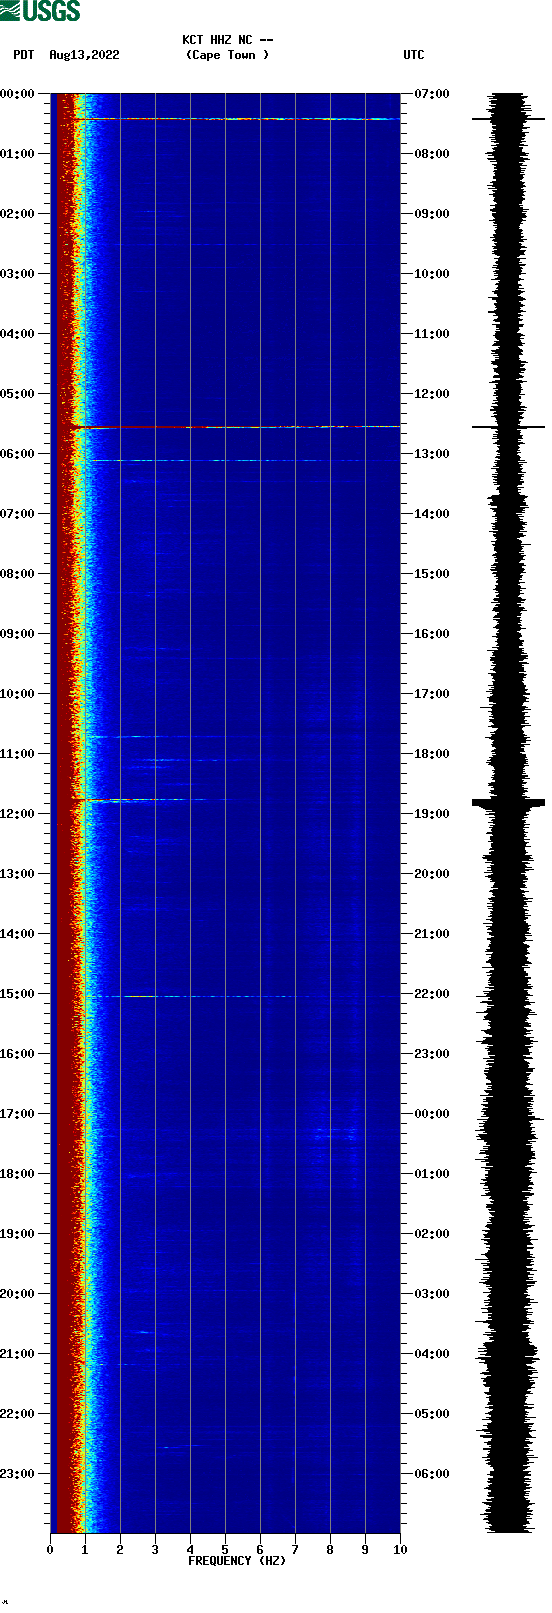Click the spectrogram event line near 00:25

coord(237,119)
